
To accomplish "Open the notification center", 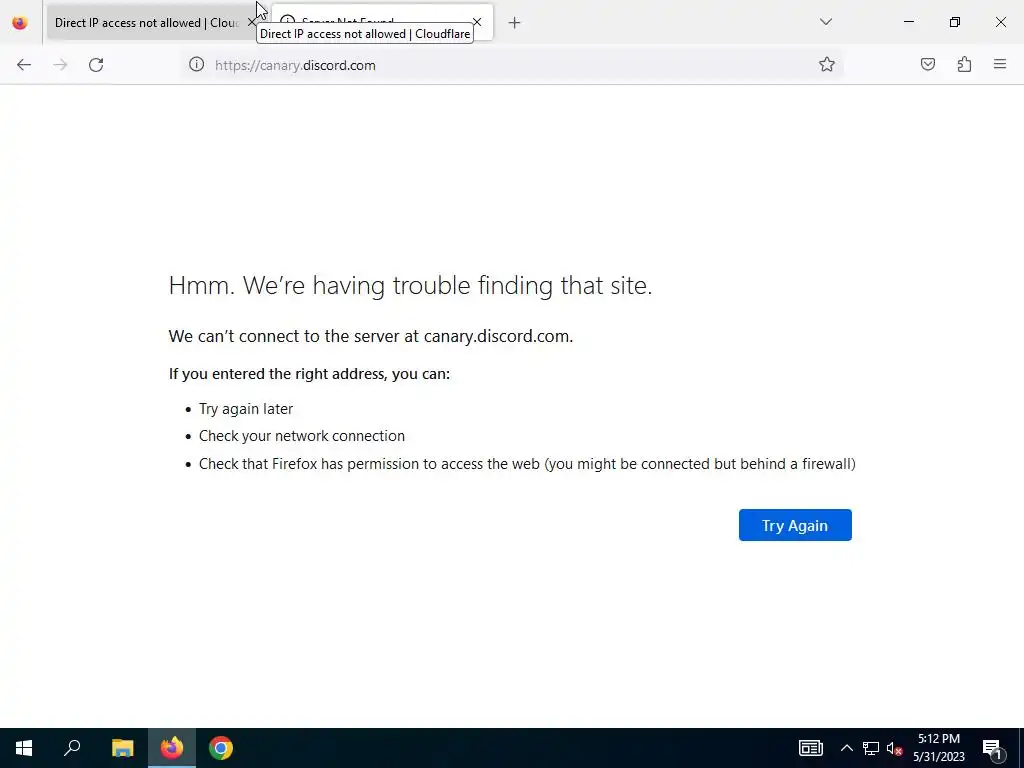I will (x=991, y=748).
